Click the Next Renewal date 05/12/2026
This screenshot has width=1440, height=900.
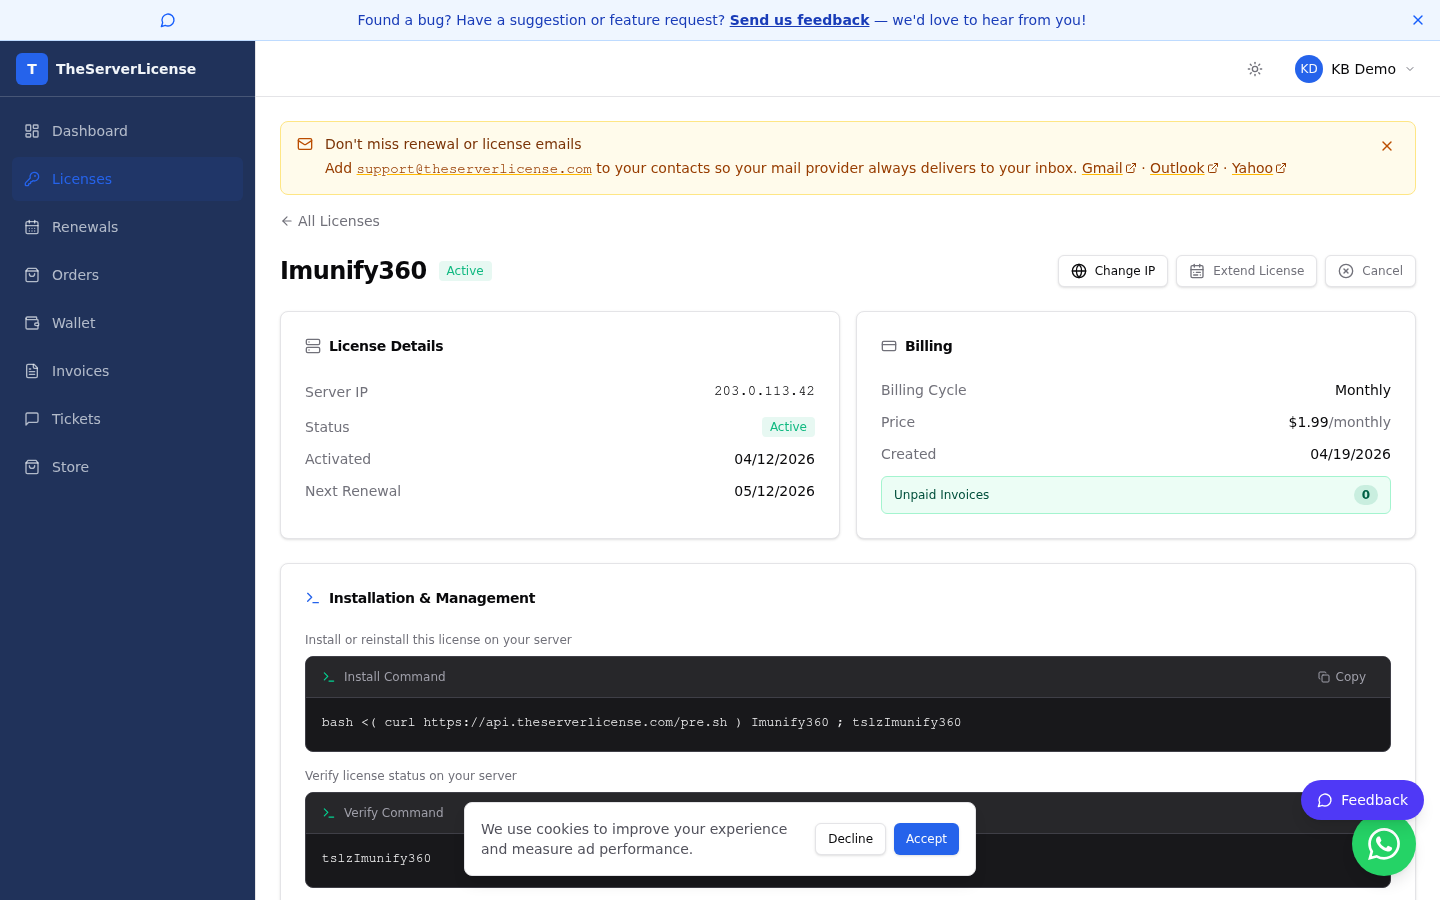(774, 491)
